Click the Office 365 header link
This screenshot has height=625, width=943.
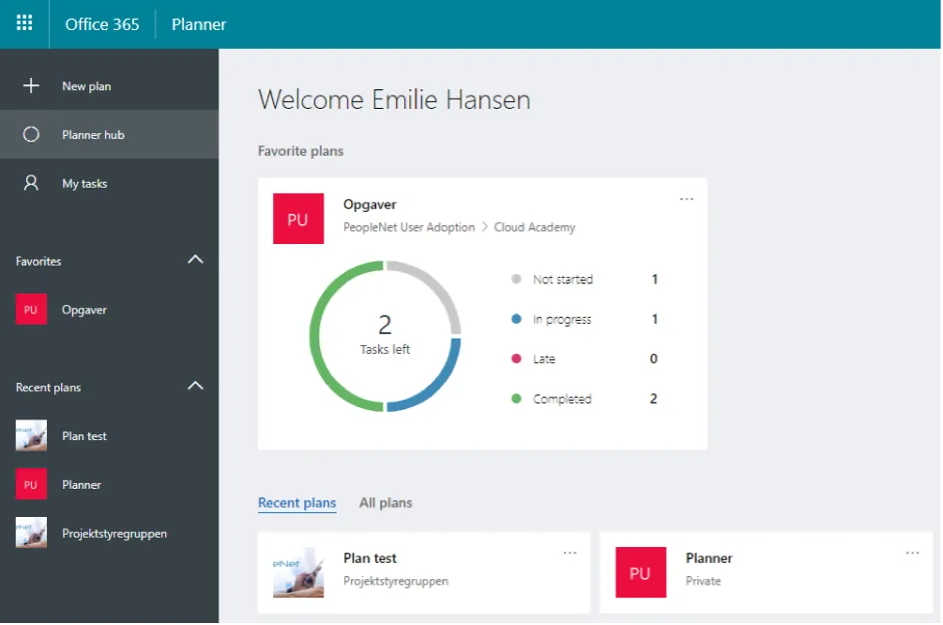tap(102, 24)
